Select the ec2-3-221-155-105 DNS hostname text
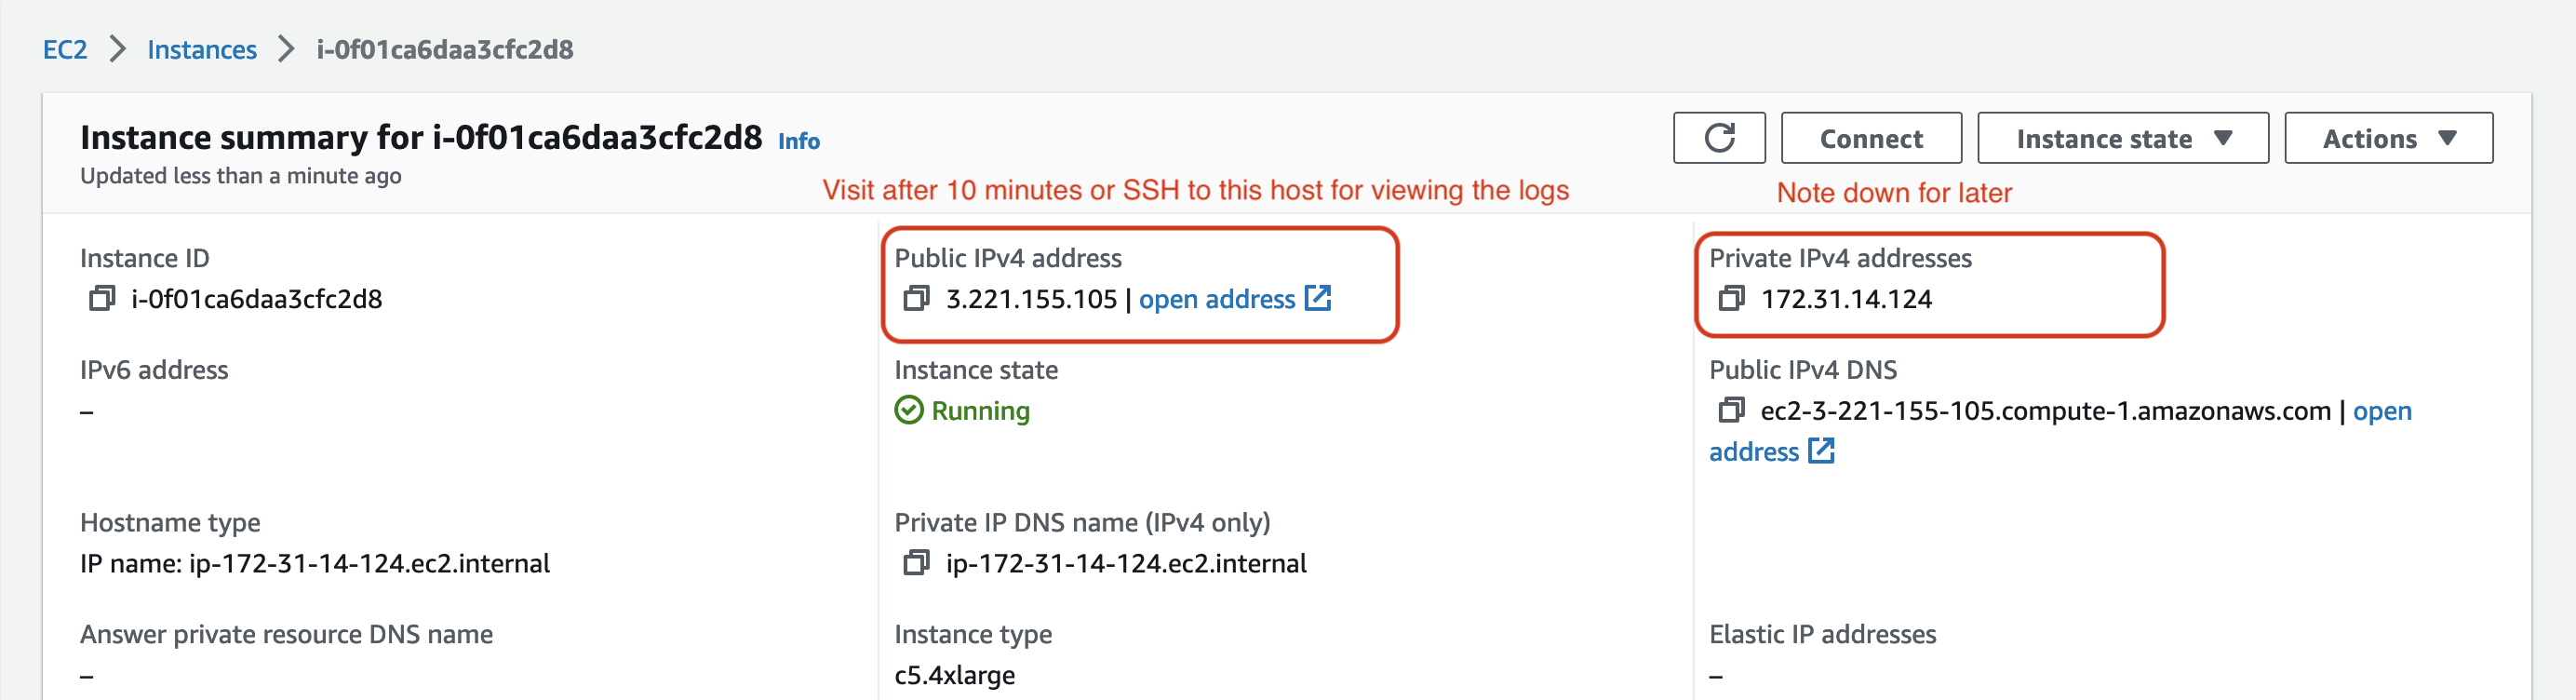 (2044, 411)
